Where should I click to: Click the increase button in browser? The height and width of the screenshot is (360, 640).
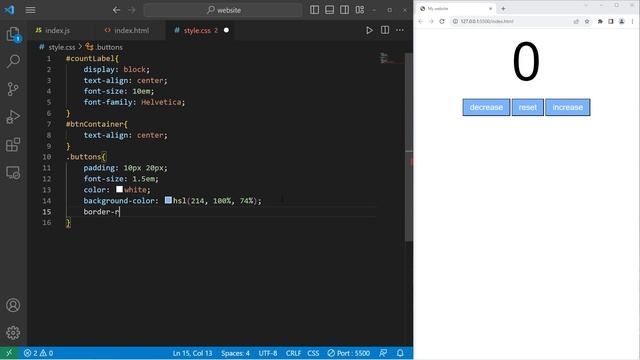click(568, 107)
